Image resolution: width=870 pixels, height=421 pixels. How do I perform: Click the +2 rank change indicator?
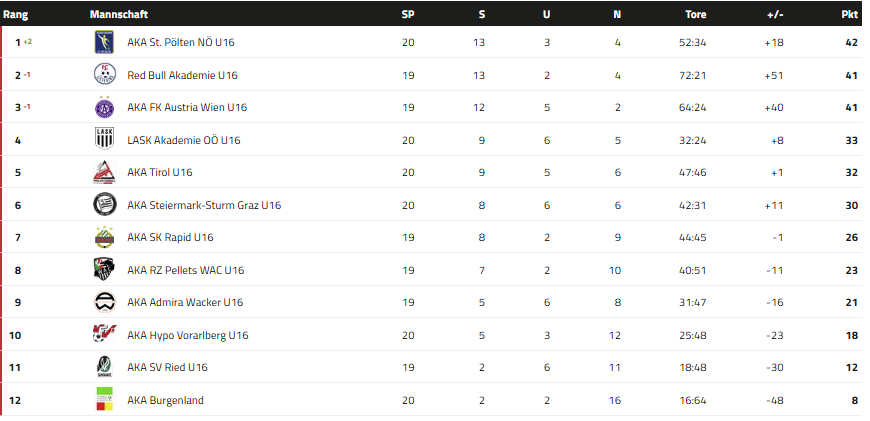pyautogui.click(x=28, y=42)
